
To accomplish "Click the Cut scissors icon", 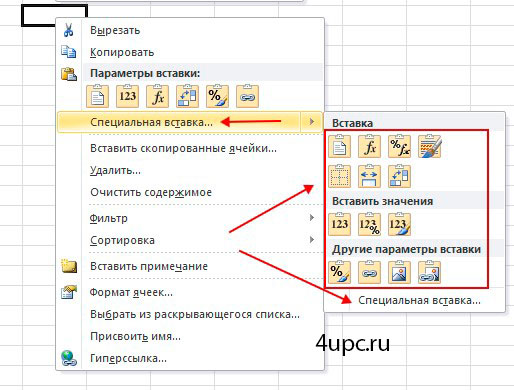I will click(x=68, y=30).
